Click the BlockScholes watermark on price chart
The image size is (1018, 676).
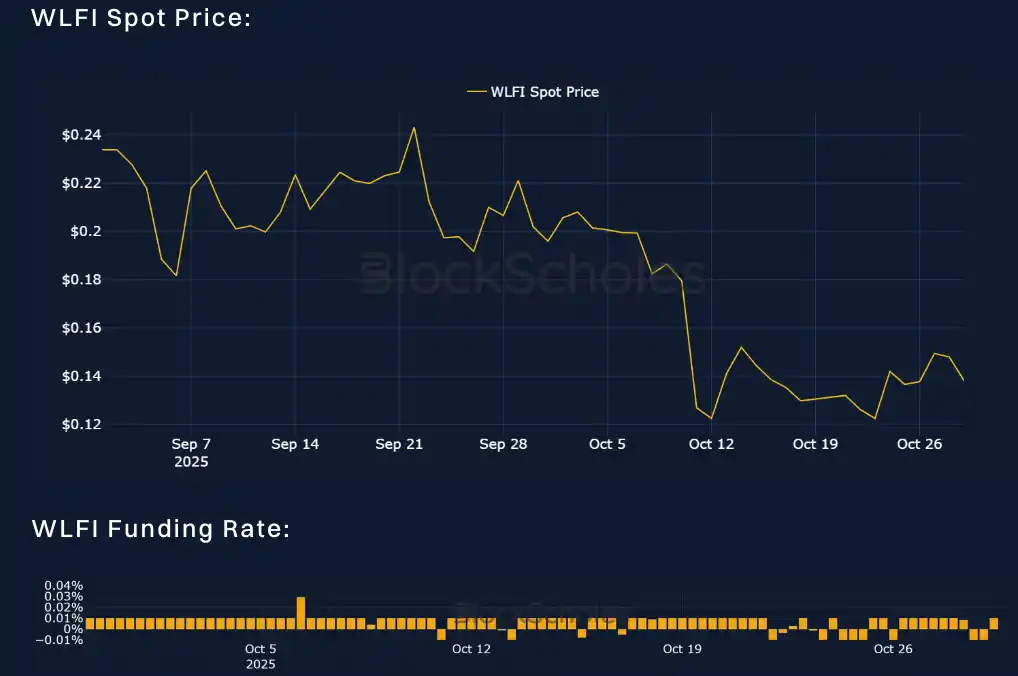click(x=532, y=275)
